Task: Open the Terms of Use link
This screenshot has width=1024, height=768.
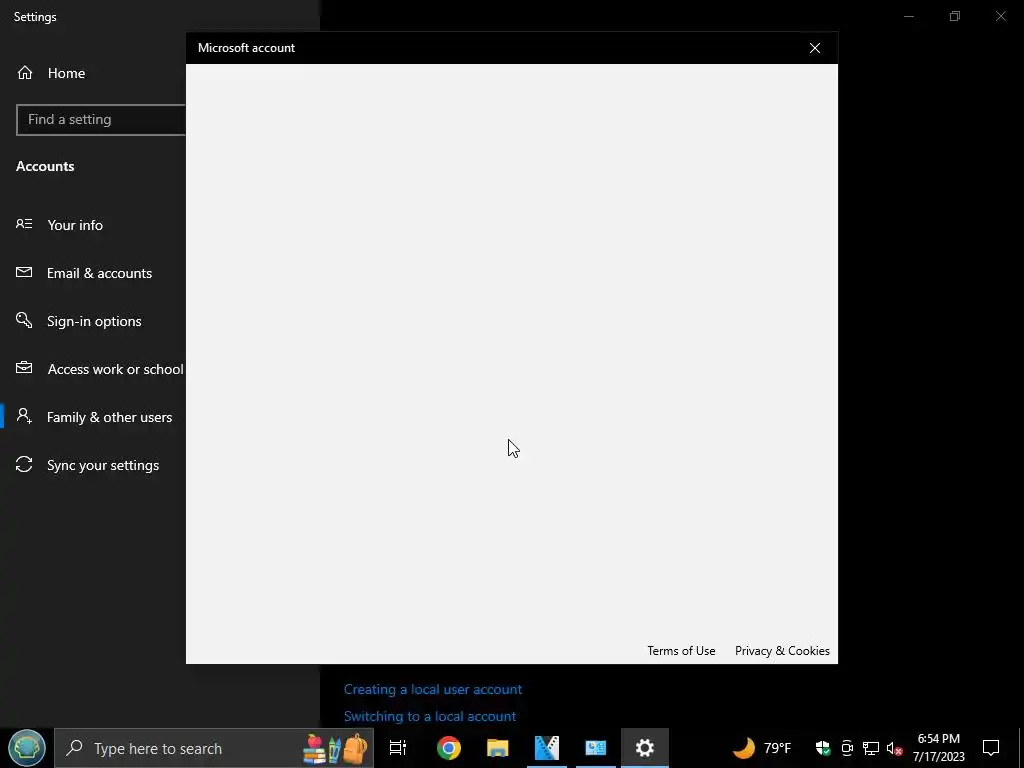Action: [x=681, y=650]
